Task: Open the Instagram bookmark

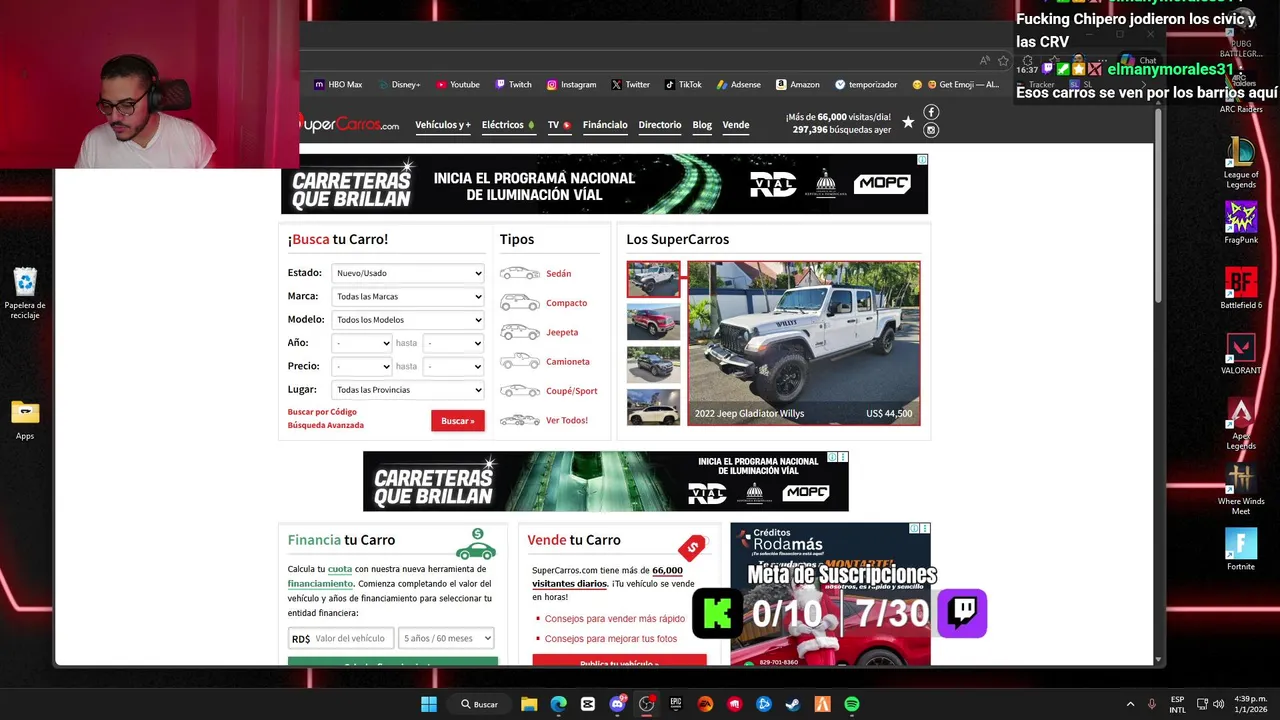Action: pyautogui.click(x=571, y=85)
